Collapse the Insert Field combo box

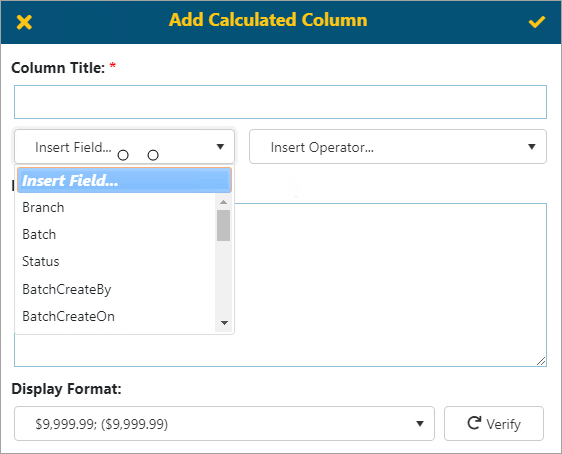(124, 147)
